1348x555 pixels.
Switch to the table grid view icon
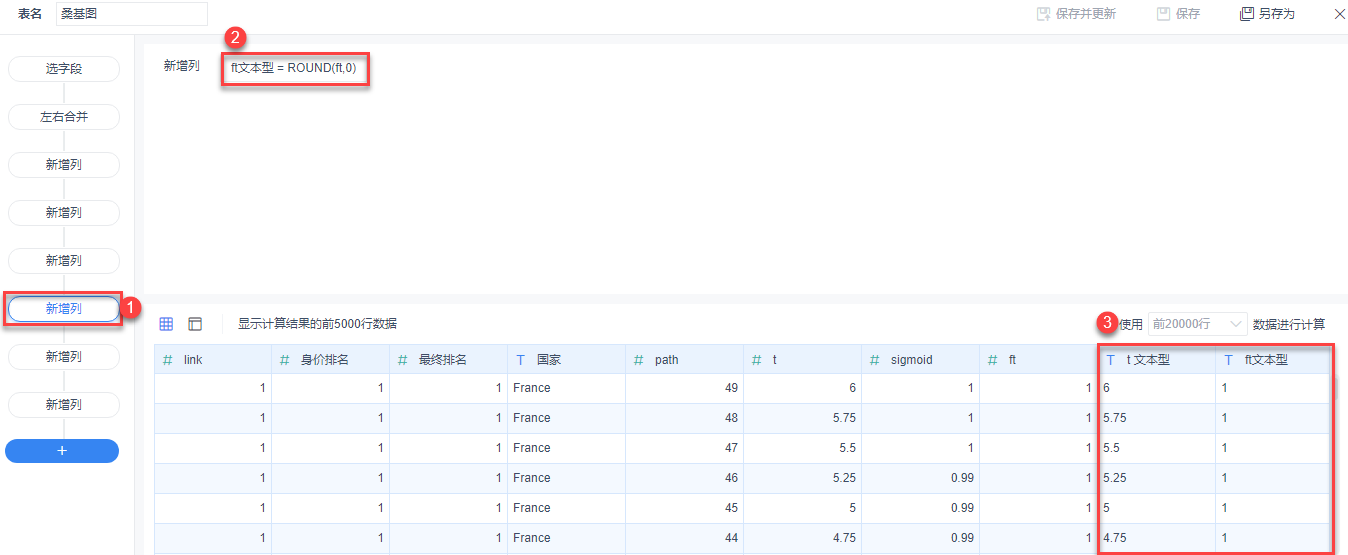167,324
